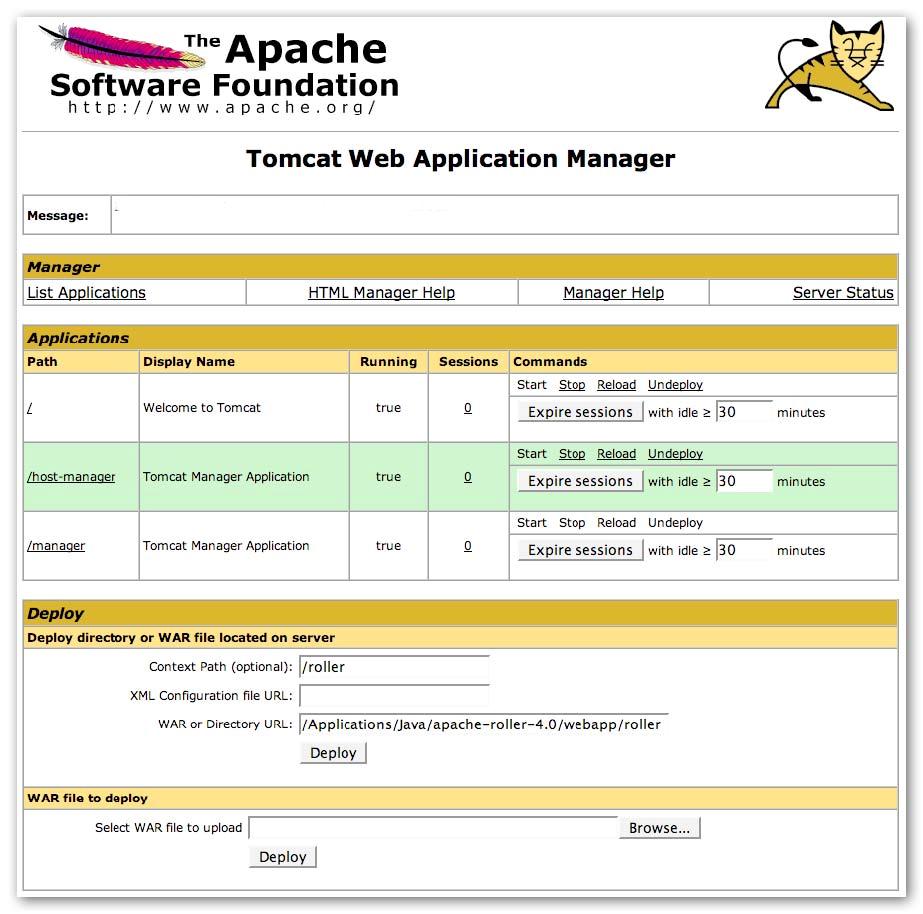Image resolution: width=923 pixels, height=914 pixels.
Task: Click sessions count for Welcome to Tomcat row
Action: click(468, 408)
